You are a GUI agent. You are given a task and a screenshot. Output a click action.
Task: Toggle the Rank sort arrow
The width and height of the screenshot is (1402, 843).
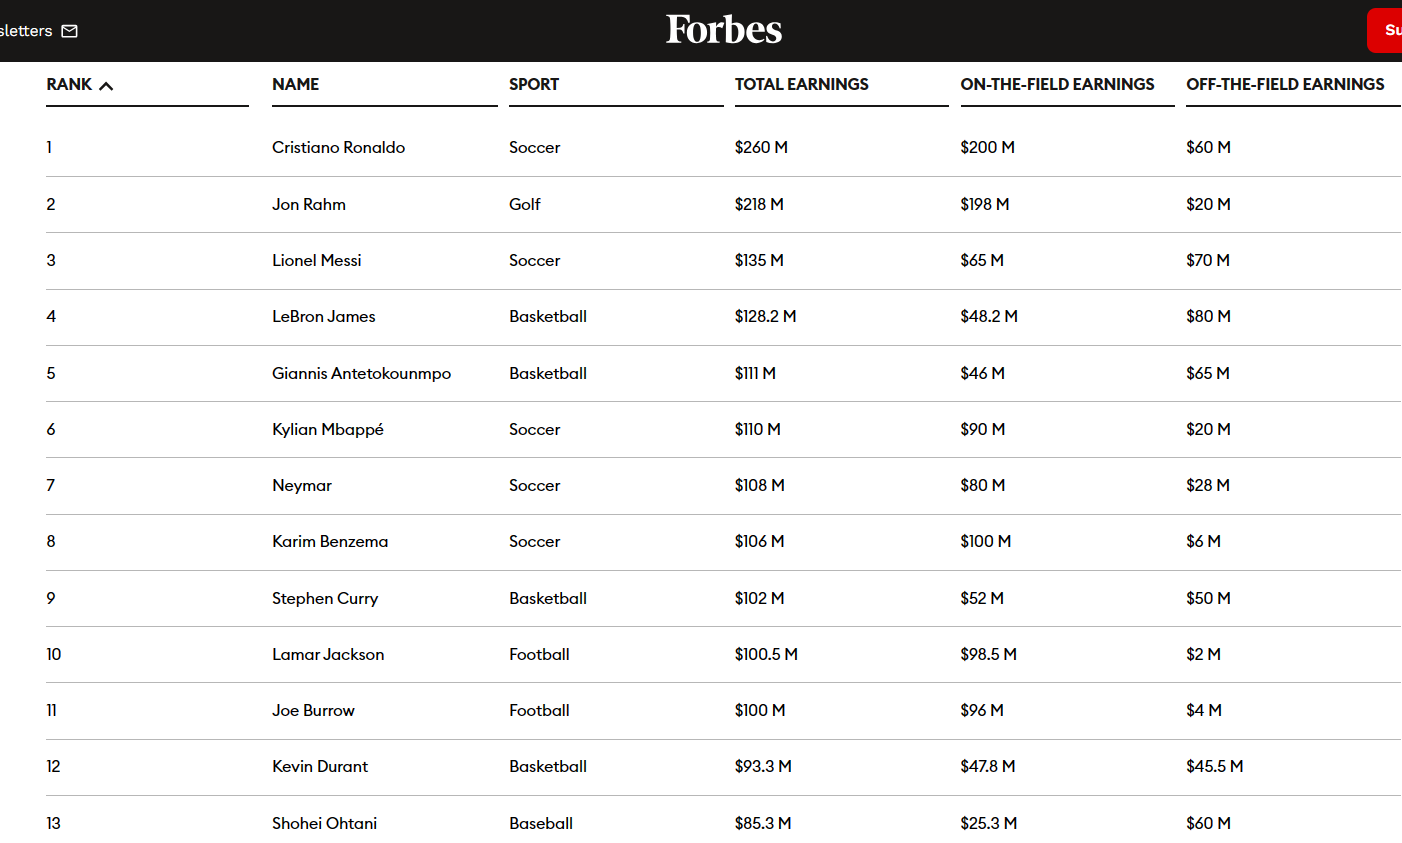106,86
